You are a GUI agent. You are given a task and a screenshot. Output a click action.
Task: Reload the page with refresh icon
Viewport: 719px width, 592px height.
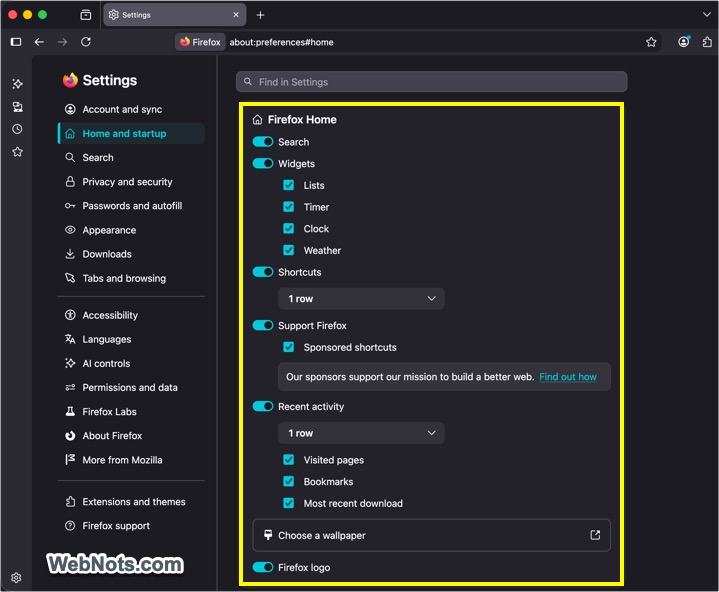(x=86, y=42)
